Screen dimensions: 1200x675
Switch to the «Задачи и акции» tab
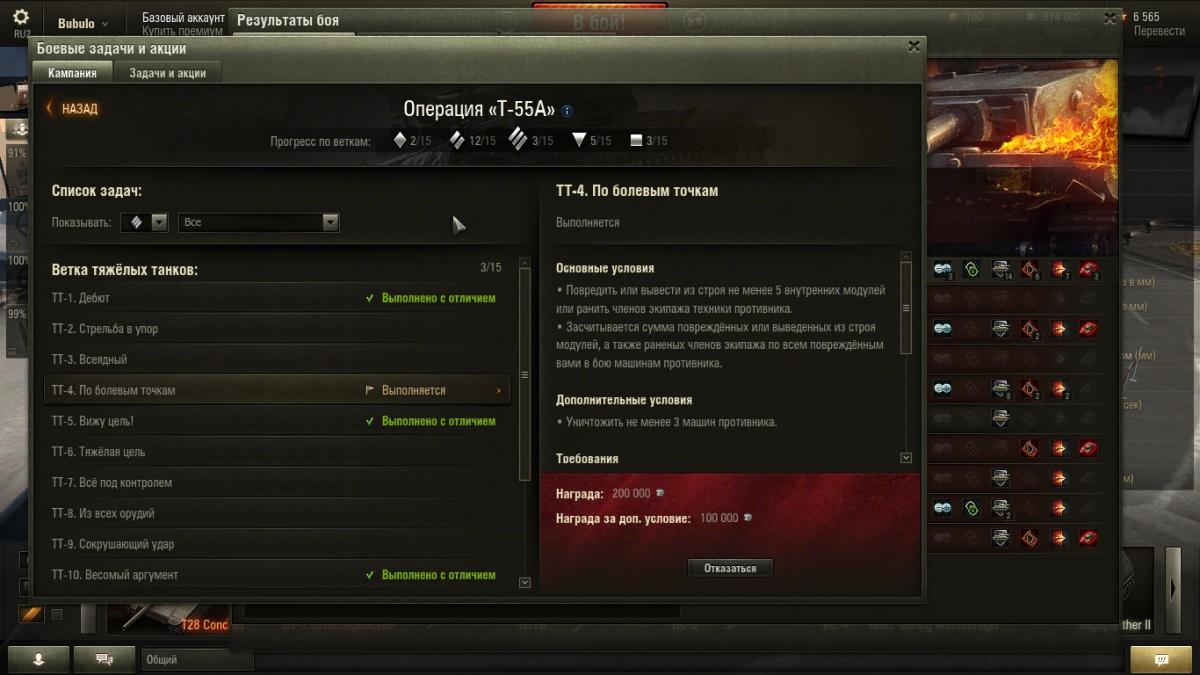click(167, 73)
